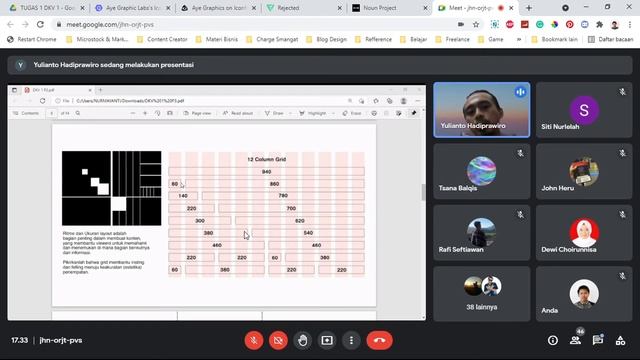Viewport: 640px width, 360px height.
Task: Bookmark this page with star icon
Action: (476, 24)
